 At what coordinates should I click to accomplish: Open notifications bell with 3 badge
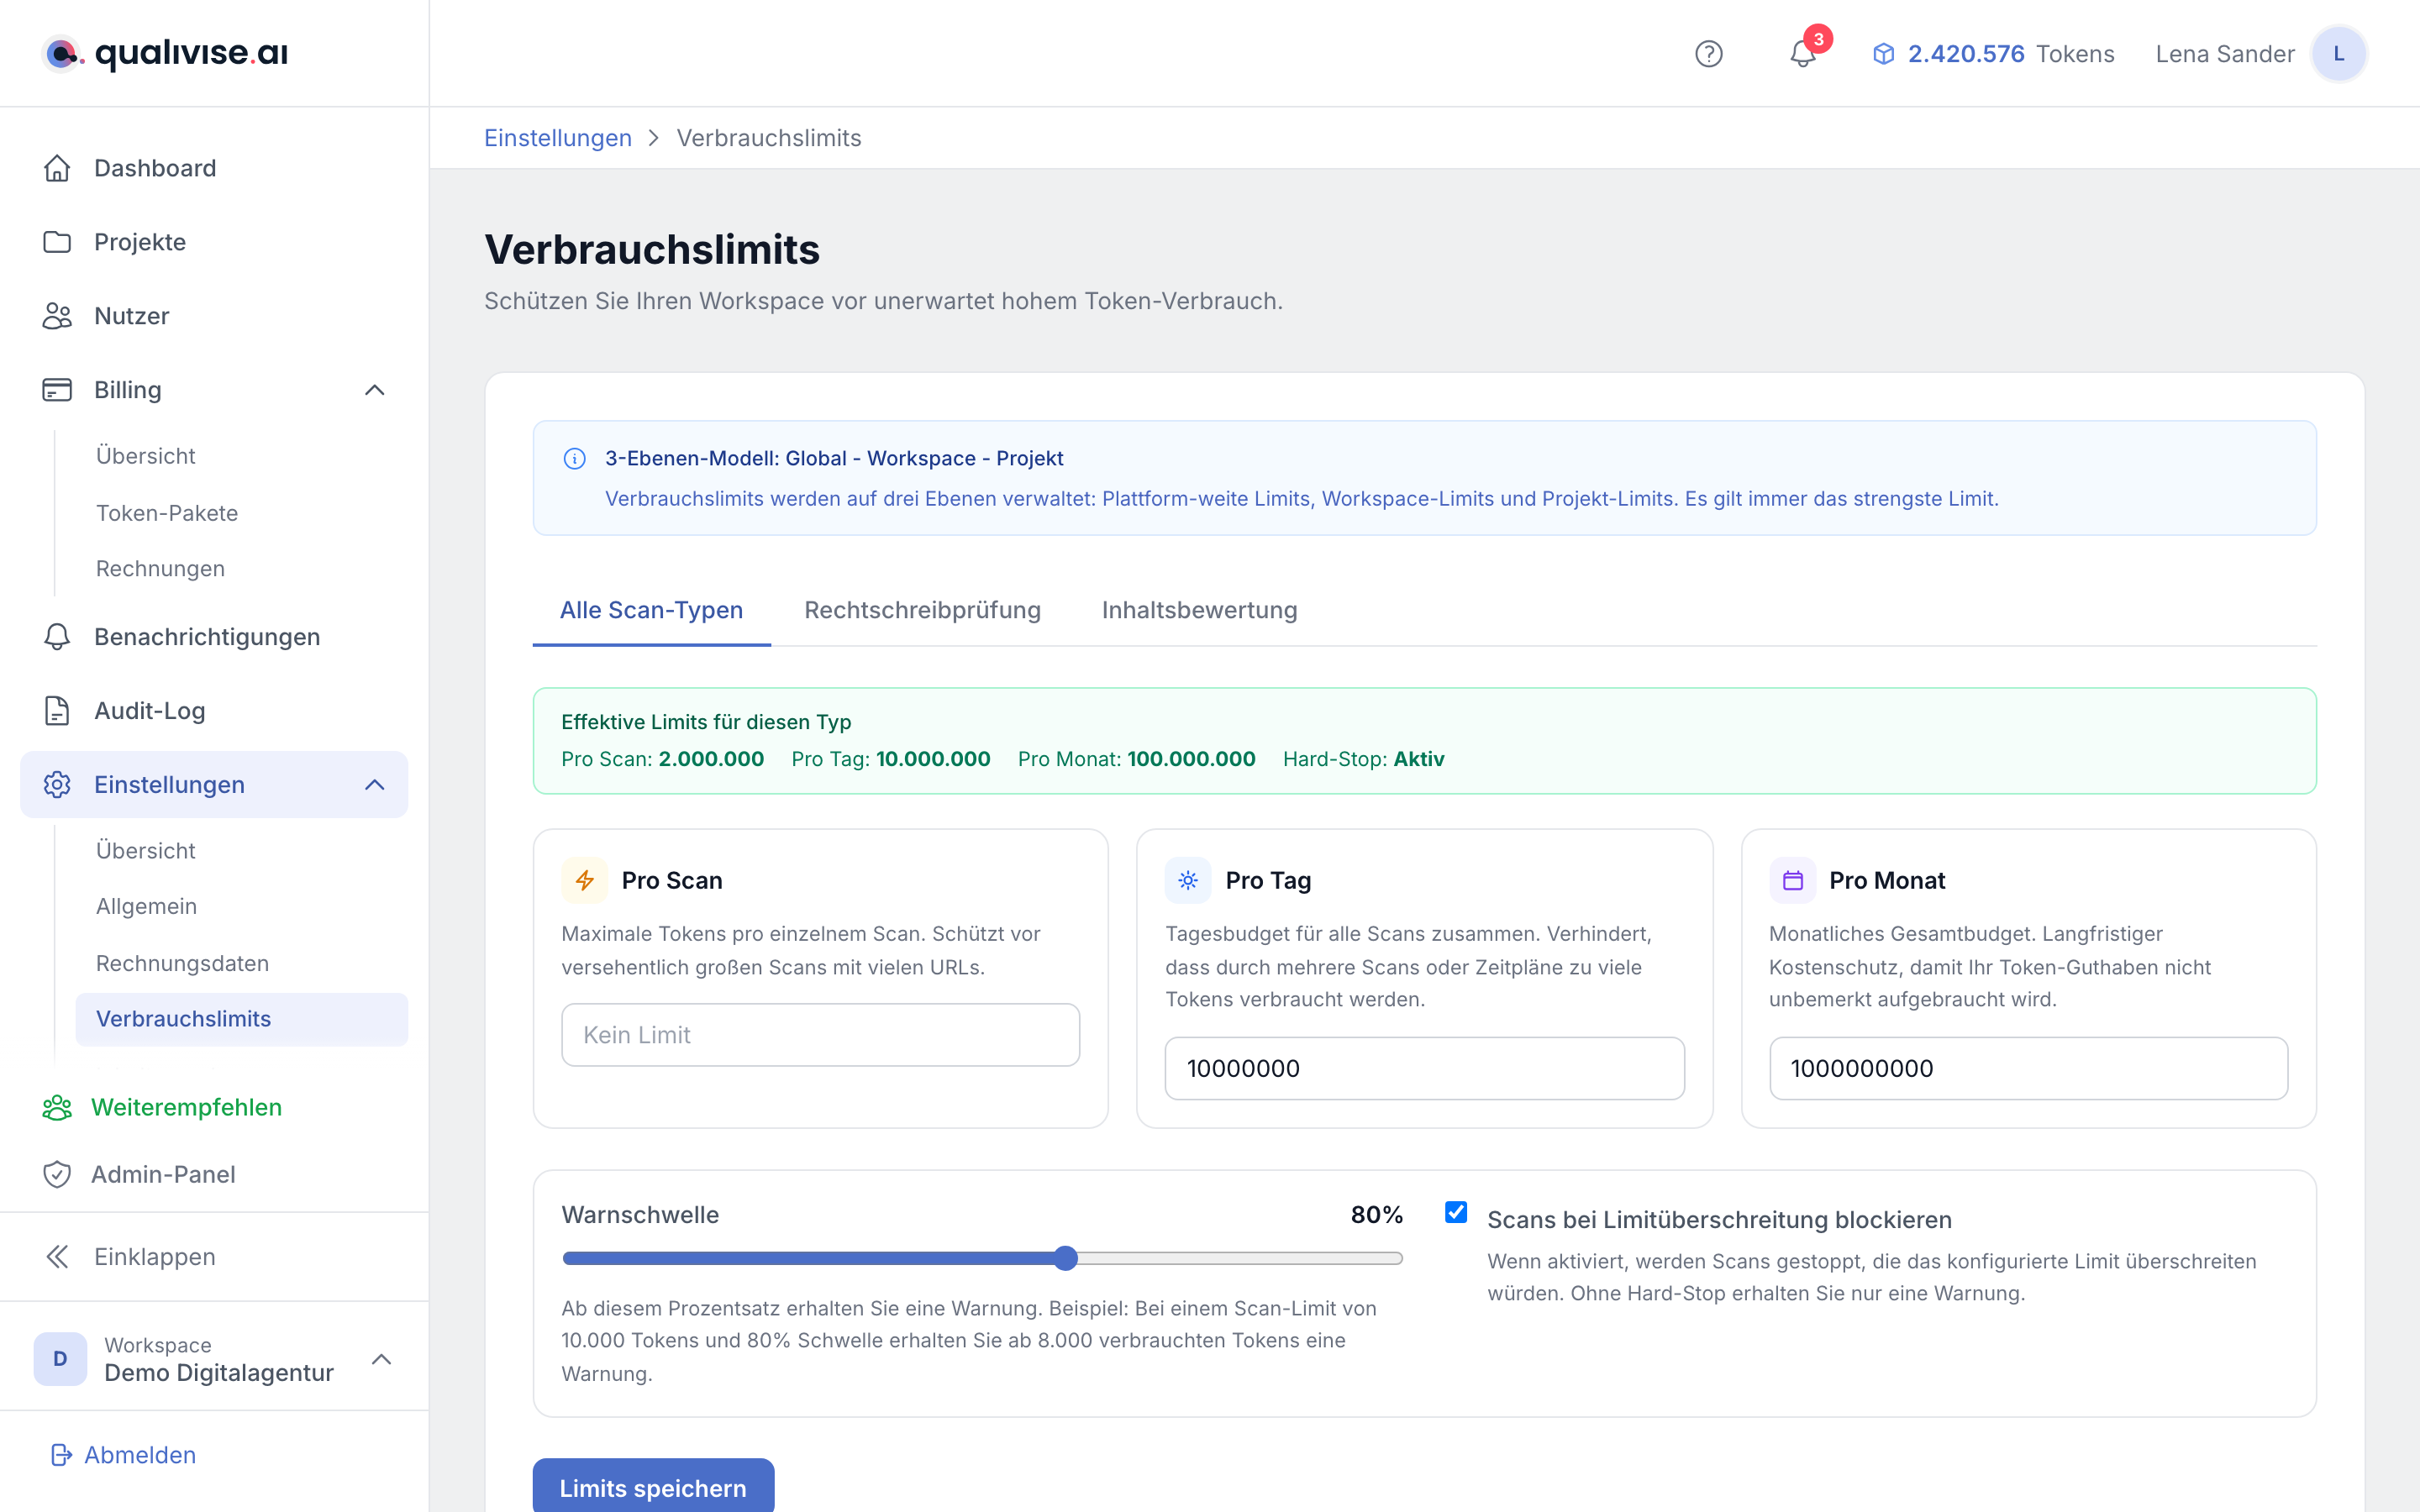pos(1803,52)
